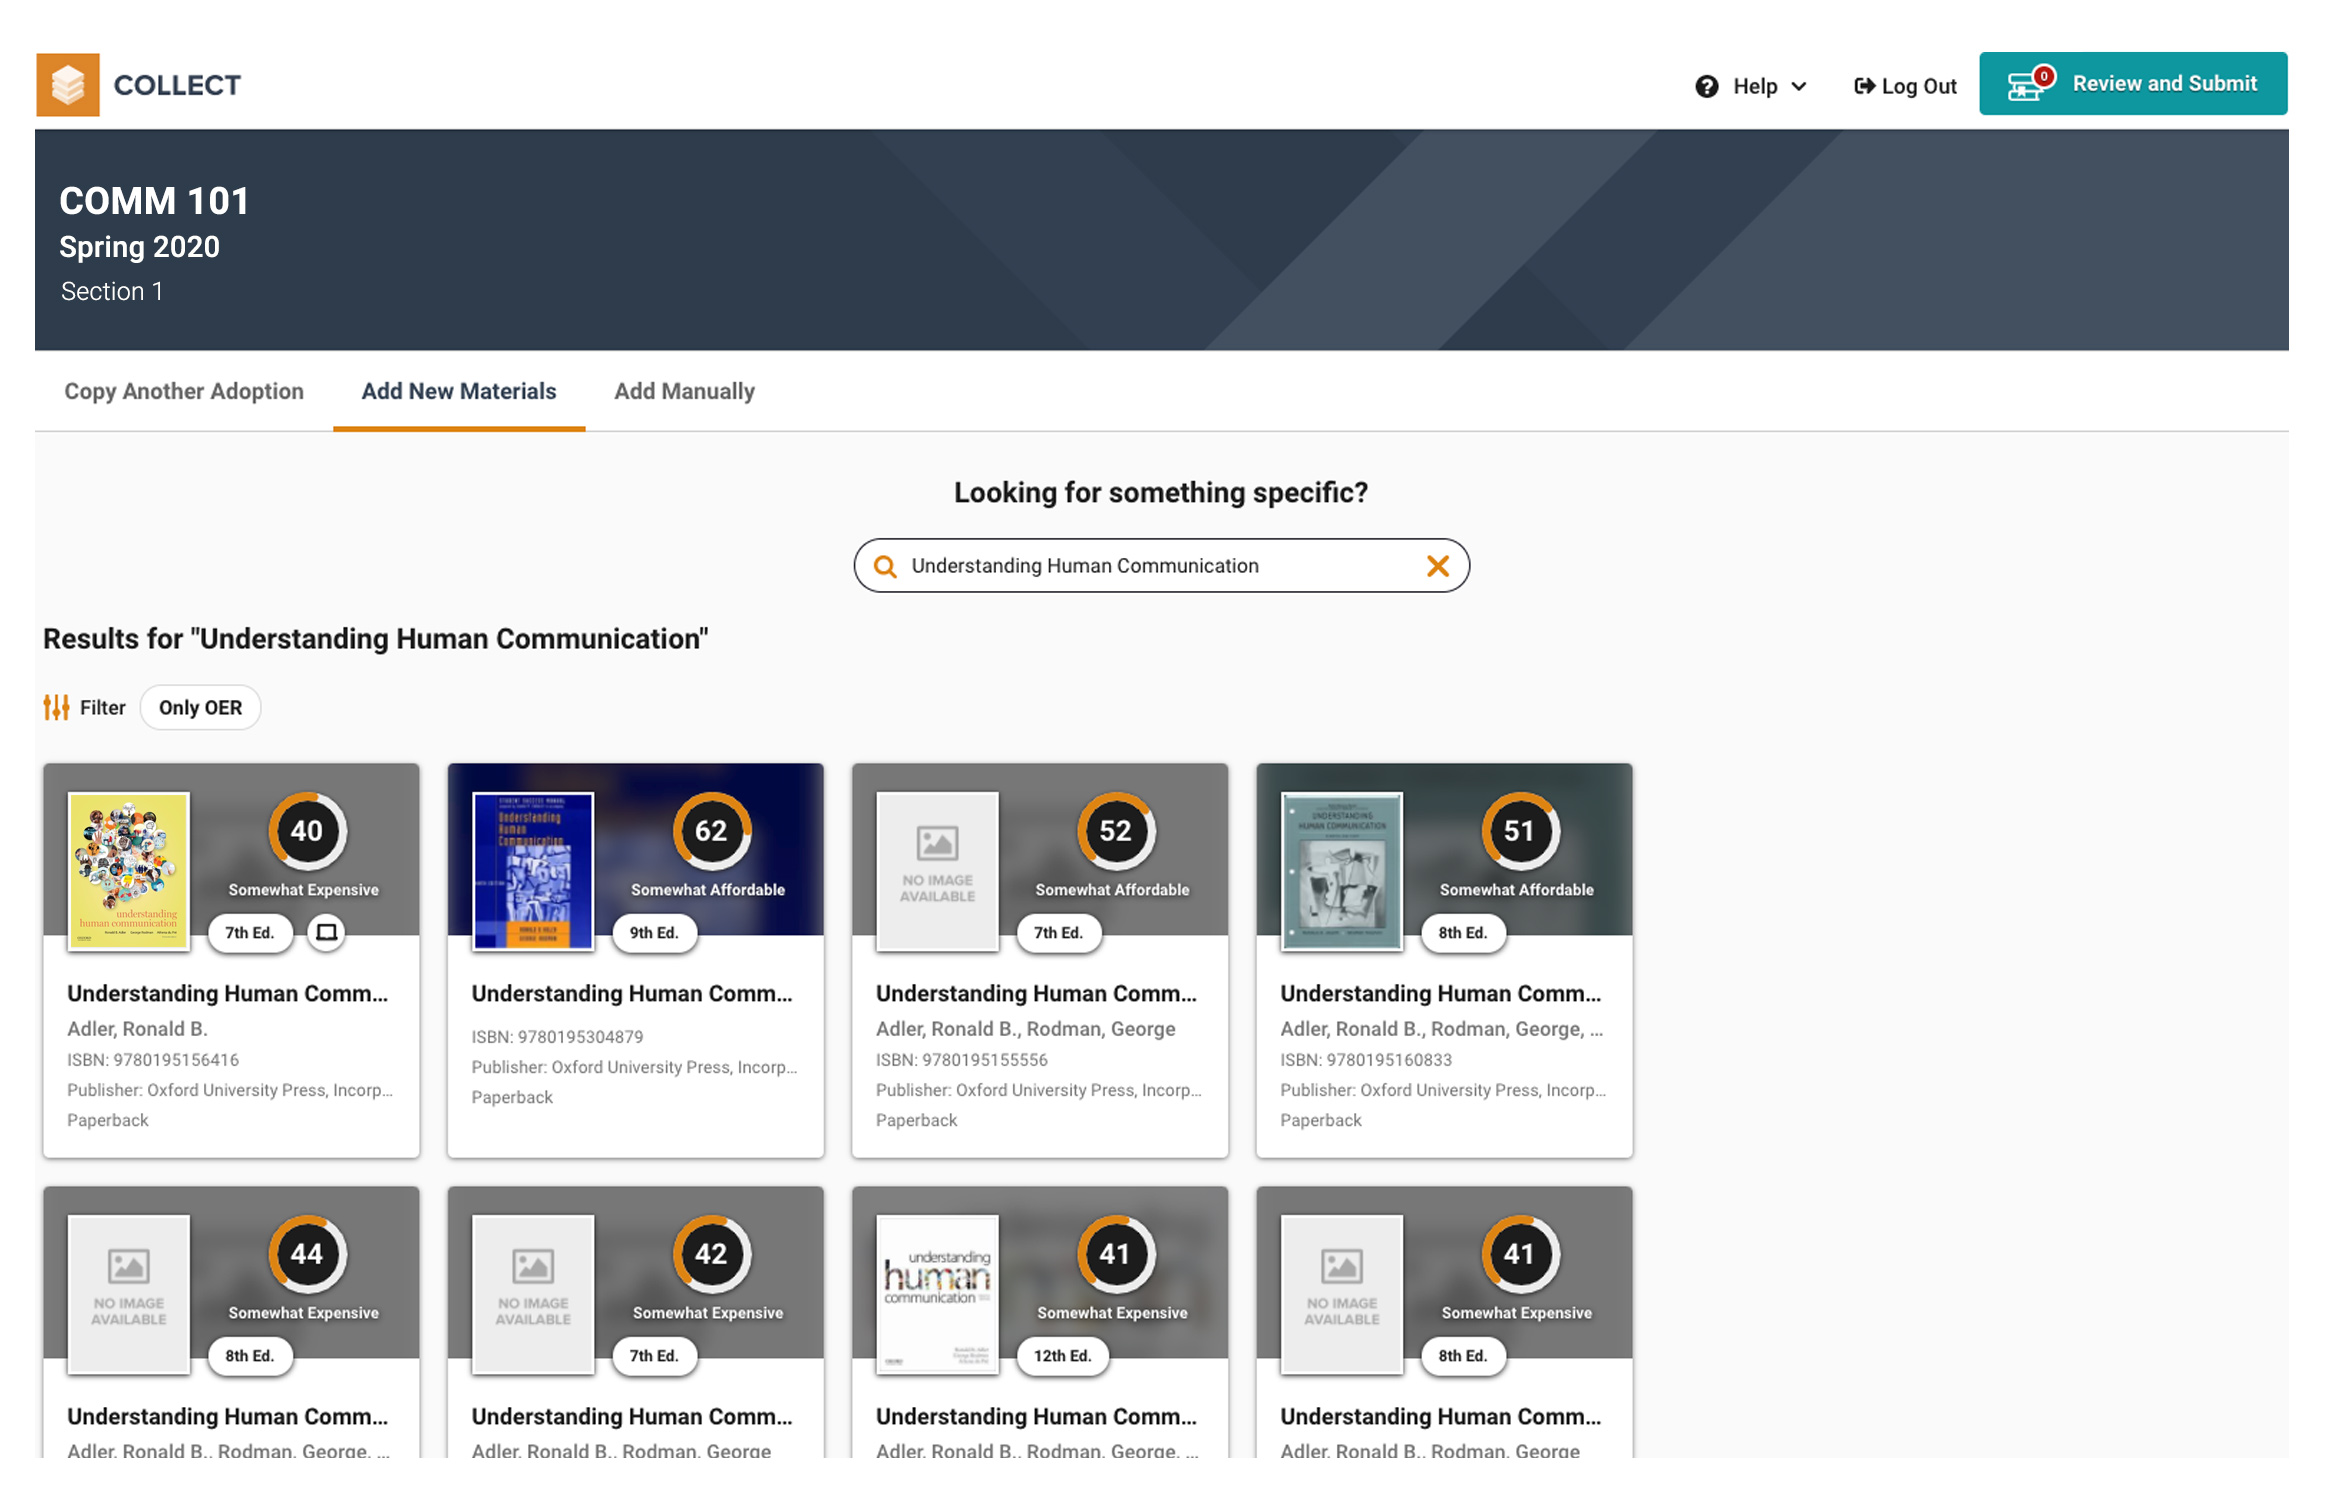This screenshot has width=2325, height=1492.
Task: Click the search magnifier icon
Action: 884,566
